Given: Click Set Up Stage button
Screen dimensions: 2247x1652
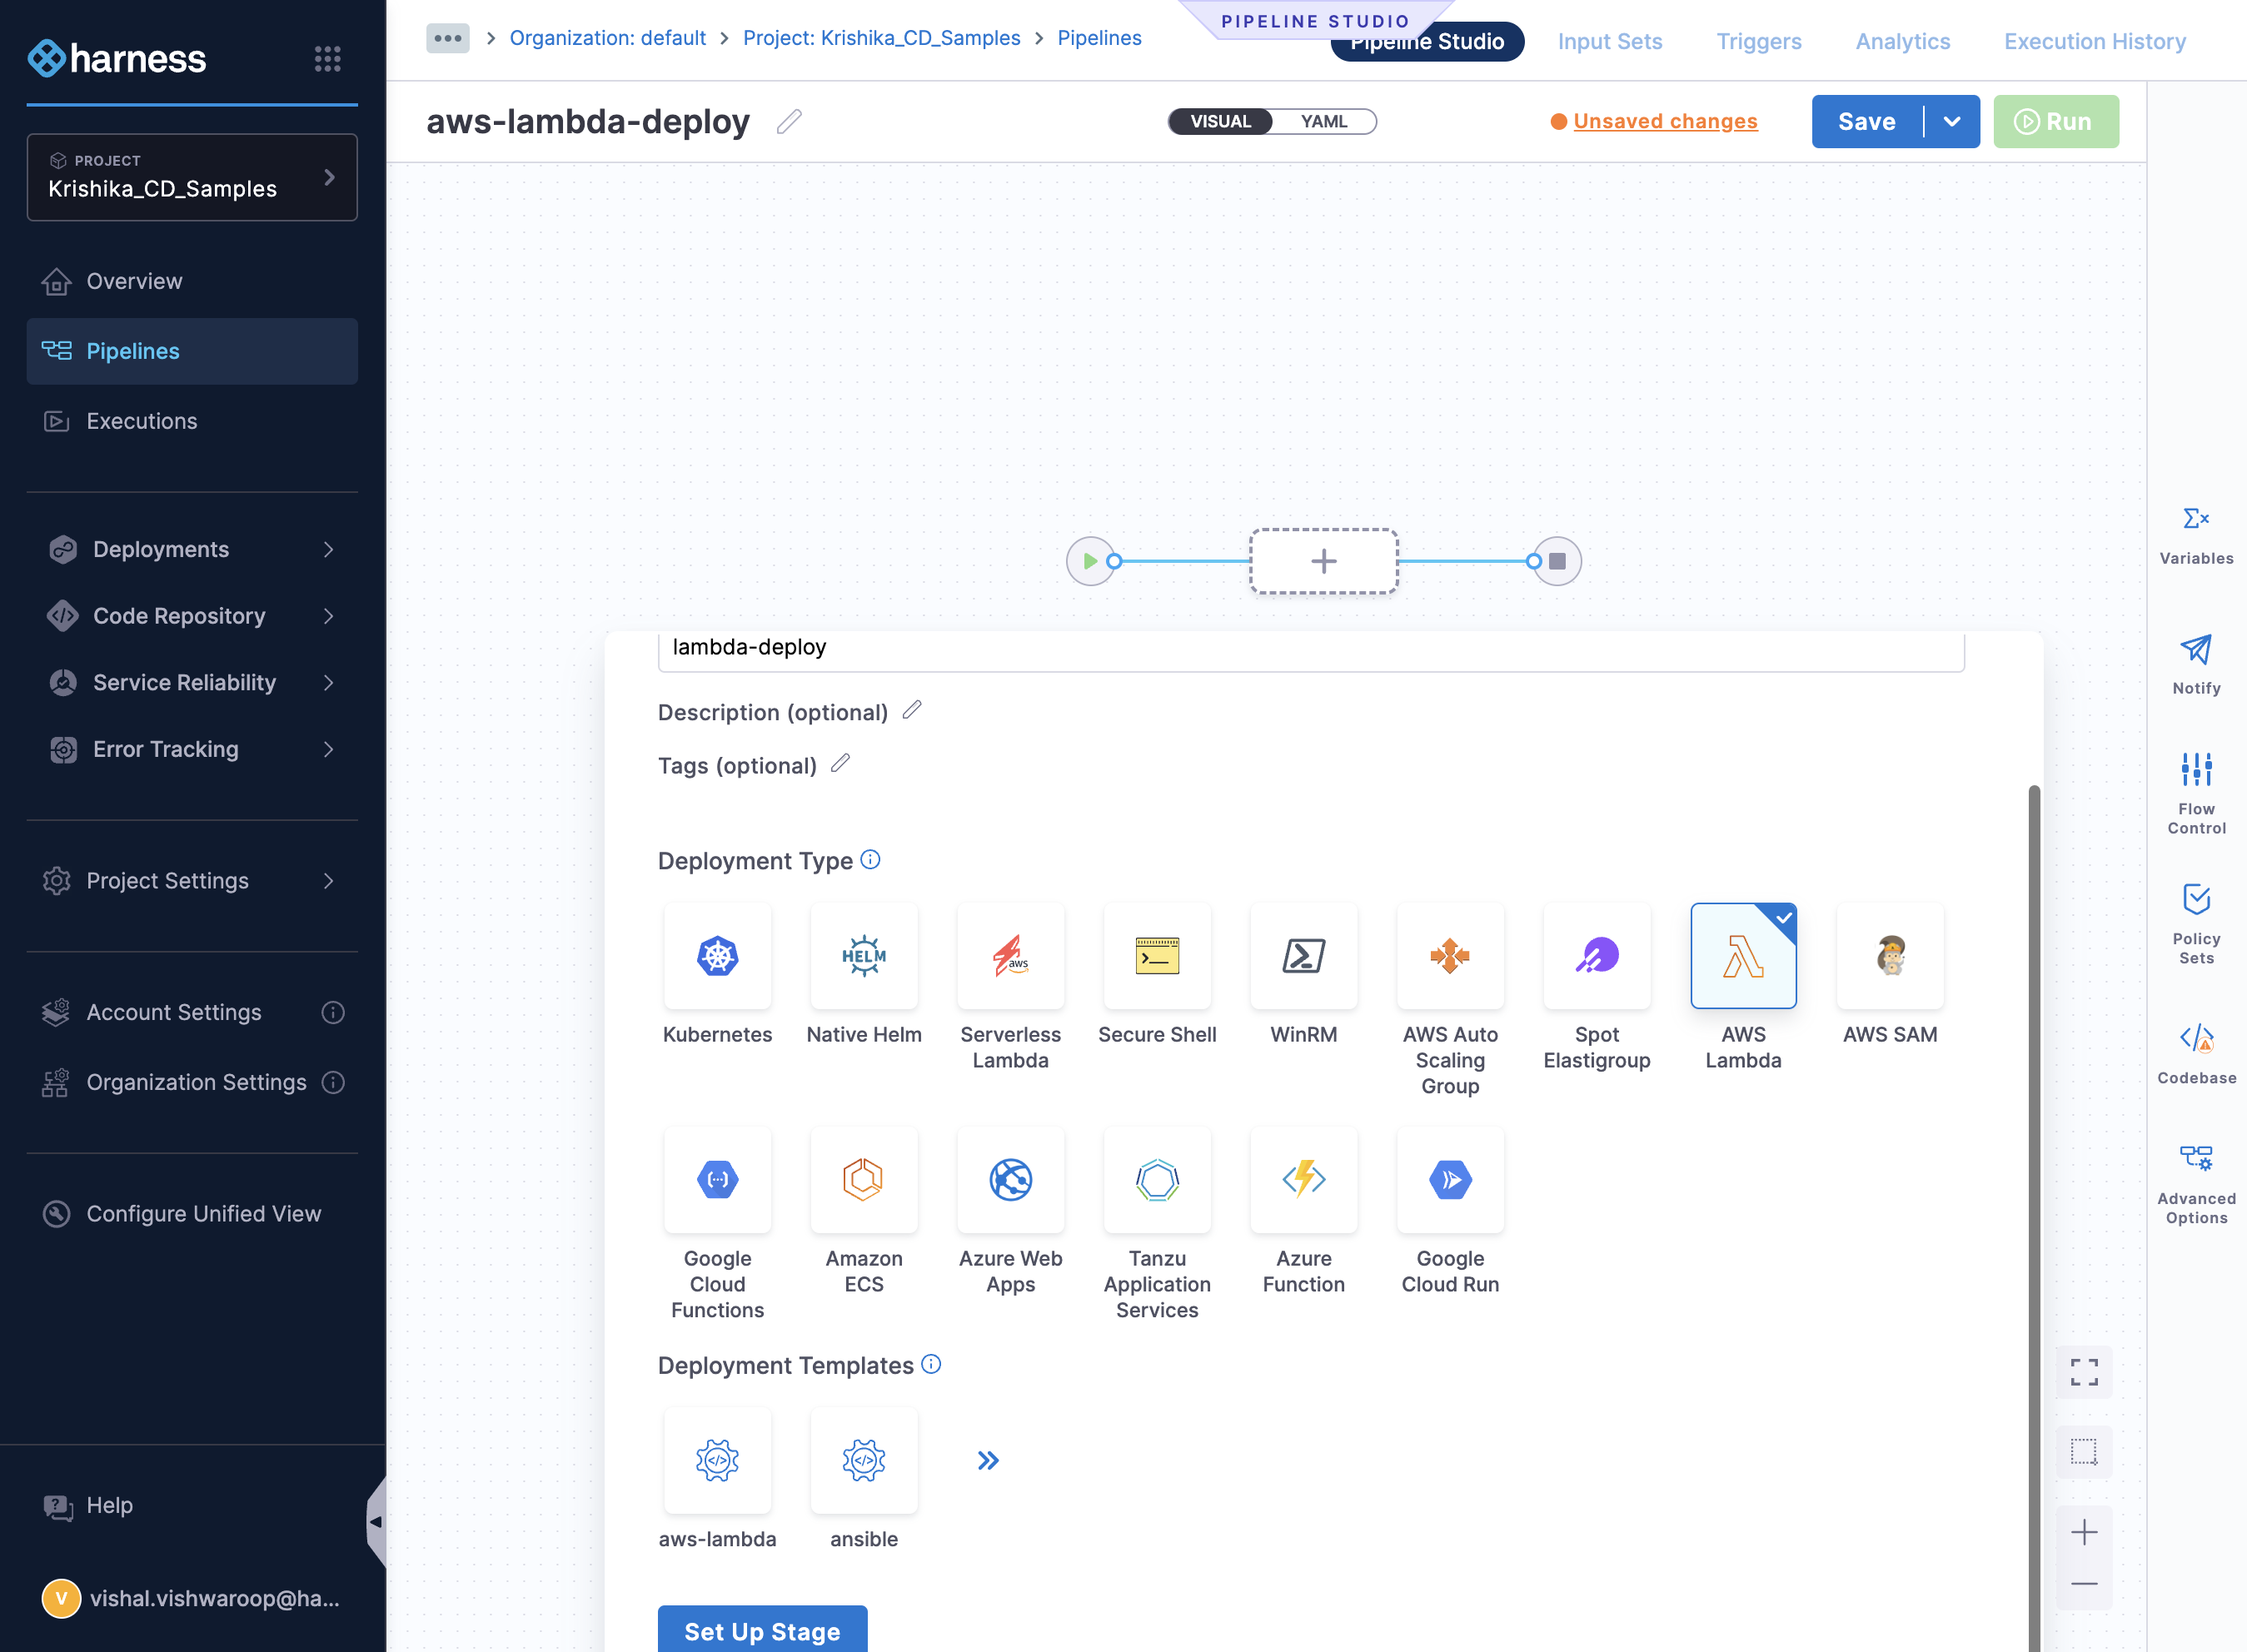Looking at the screenshot, I should click(762, 1630).
